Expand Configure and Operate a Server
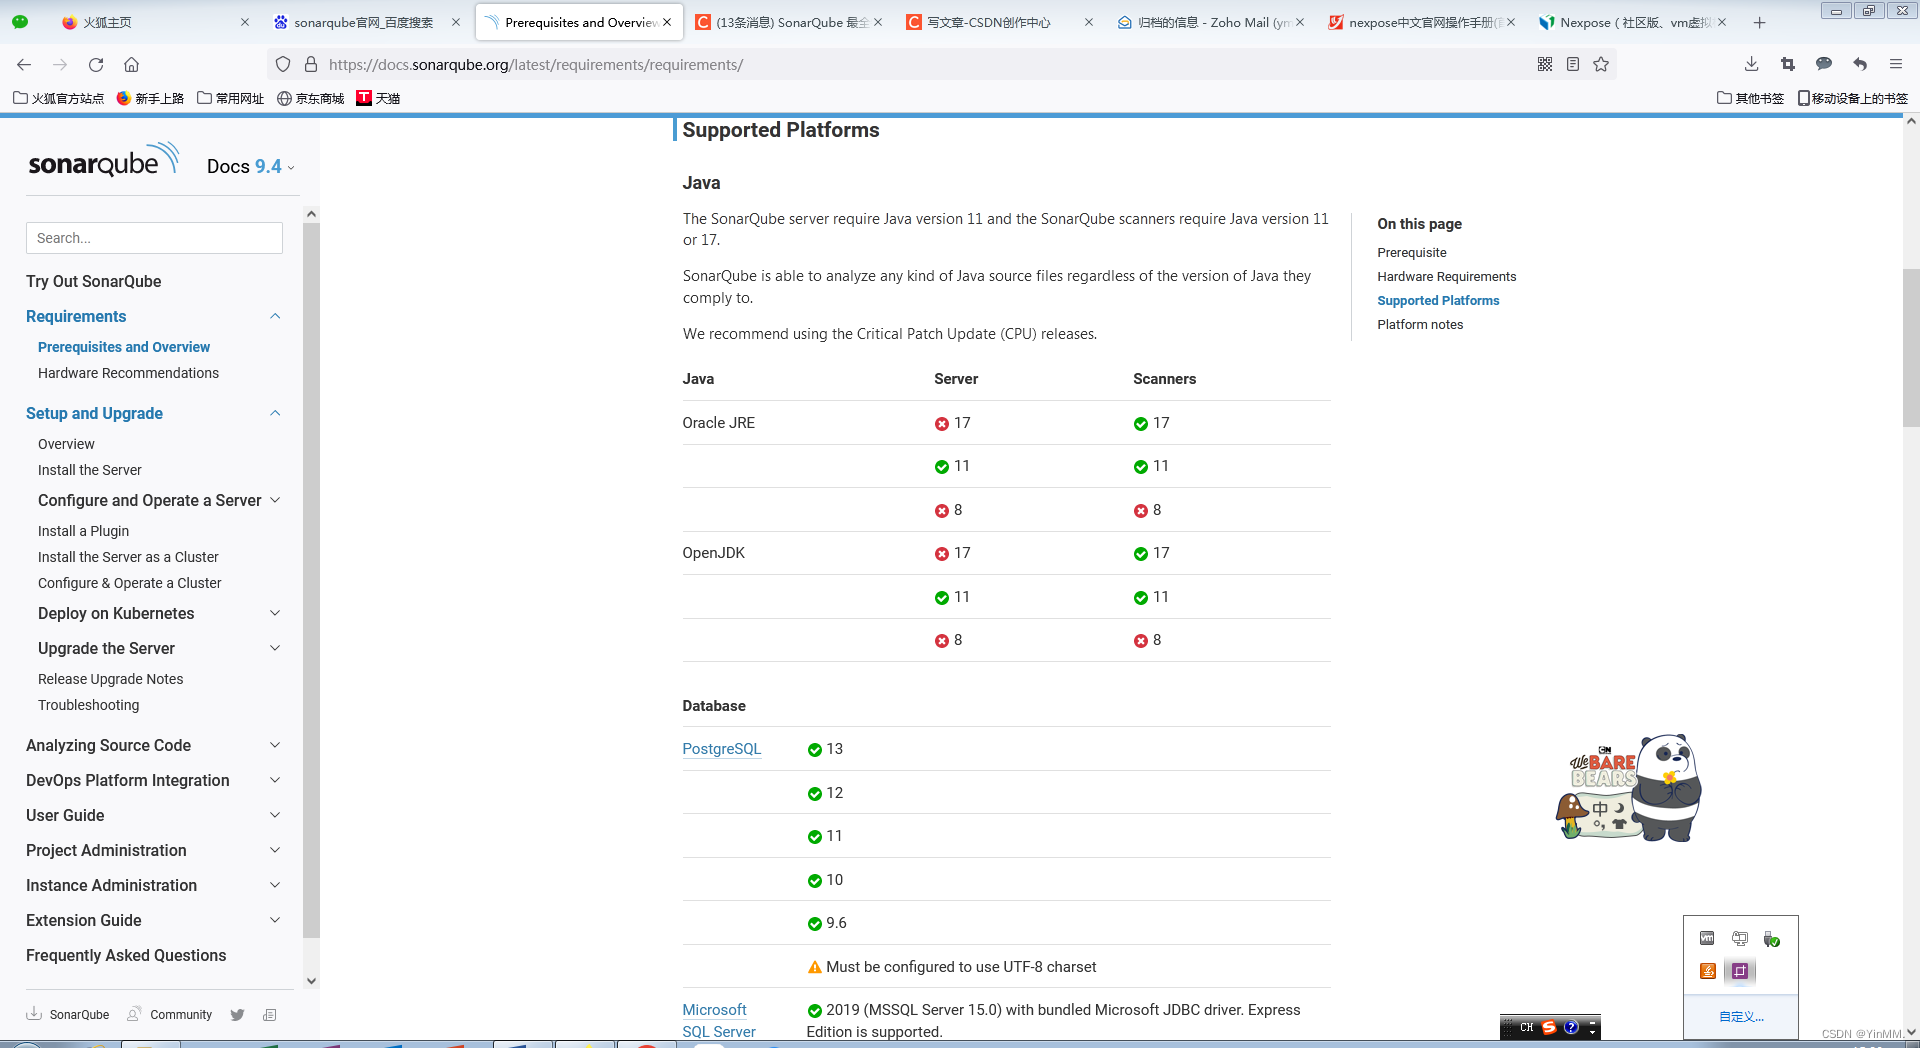1920x1048 pixels. coord(275,500)
